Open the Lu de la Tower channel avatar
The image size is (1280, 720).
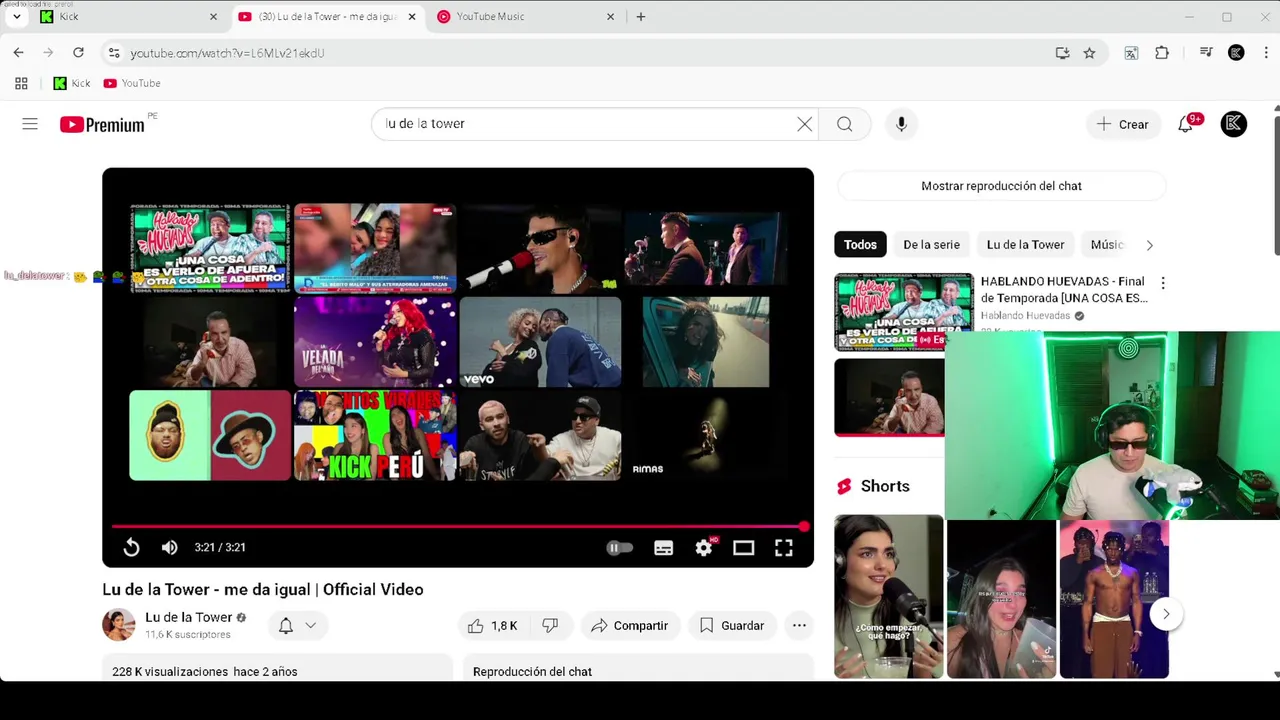[x=118, y=625]
